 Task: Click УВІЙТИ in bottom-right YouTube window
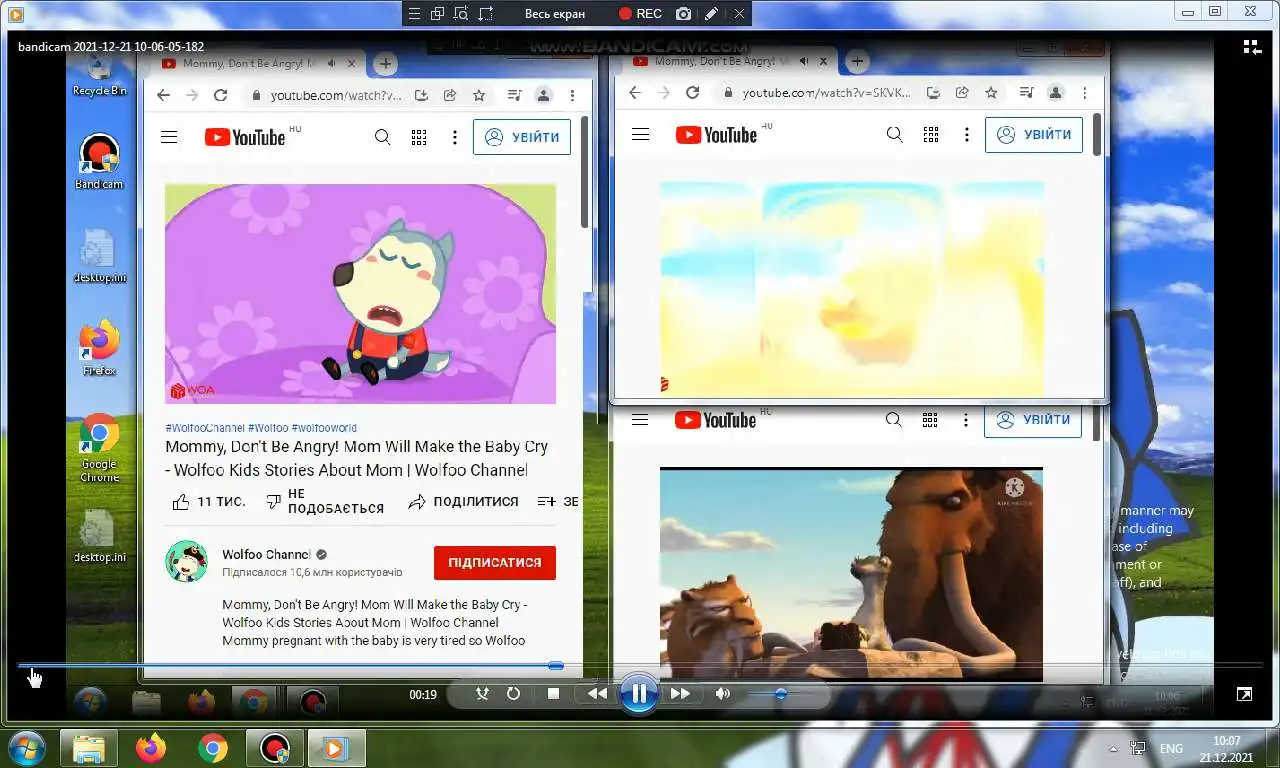(1033, 420)
